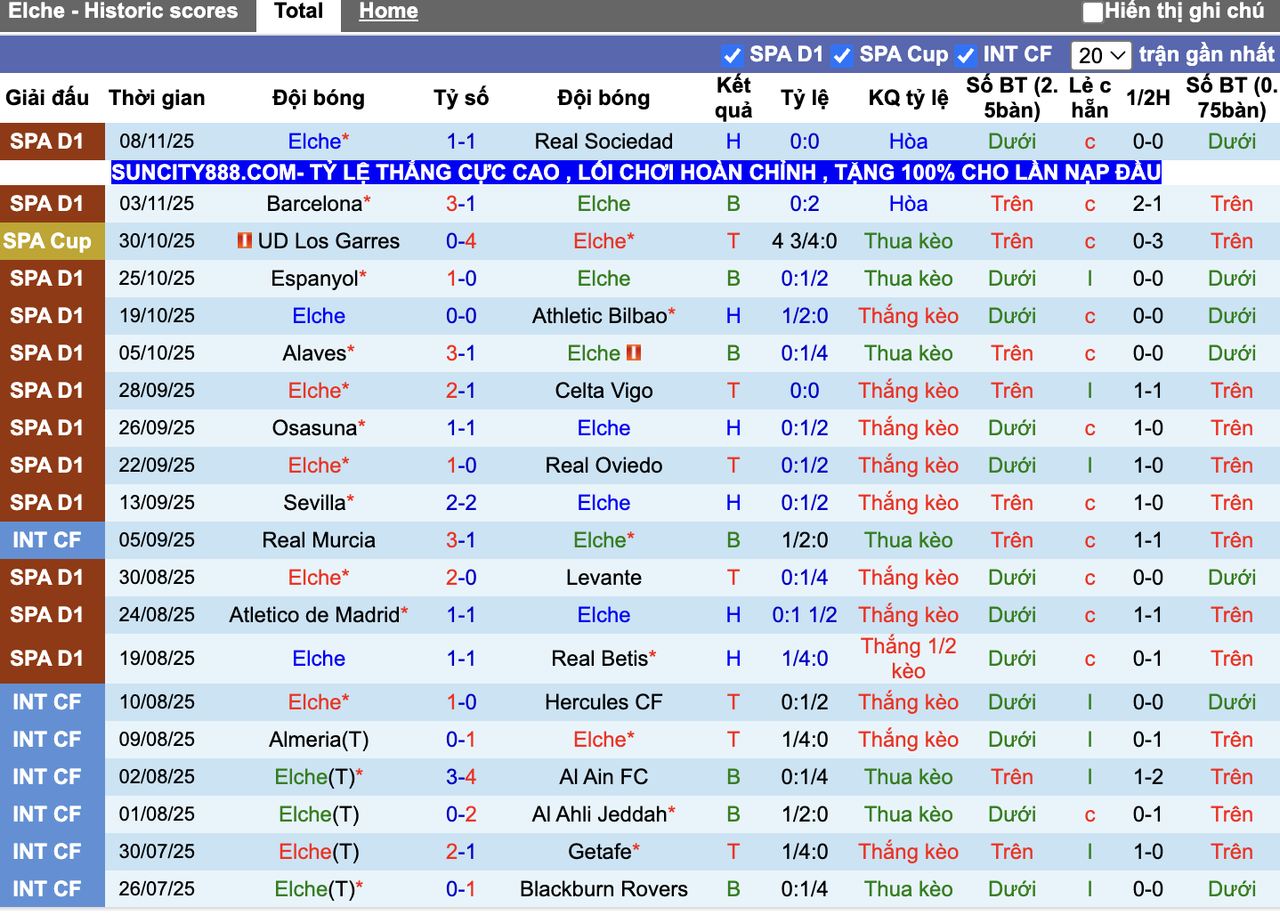Open the Athletic Bilbao team link
The image size is (1280, 915).
(599, 316)
